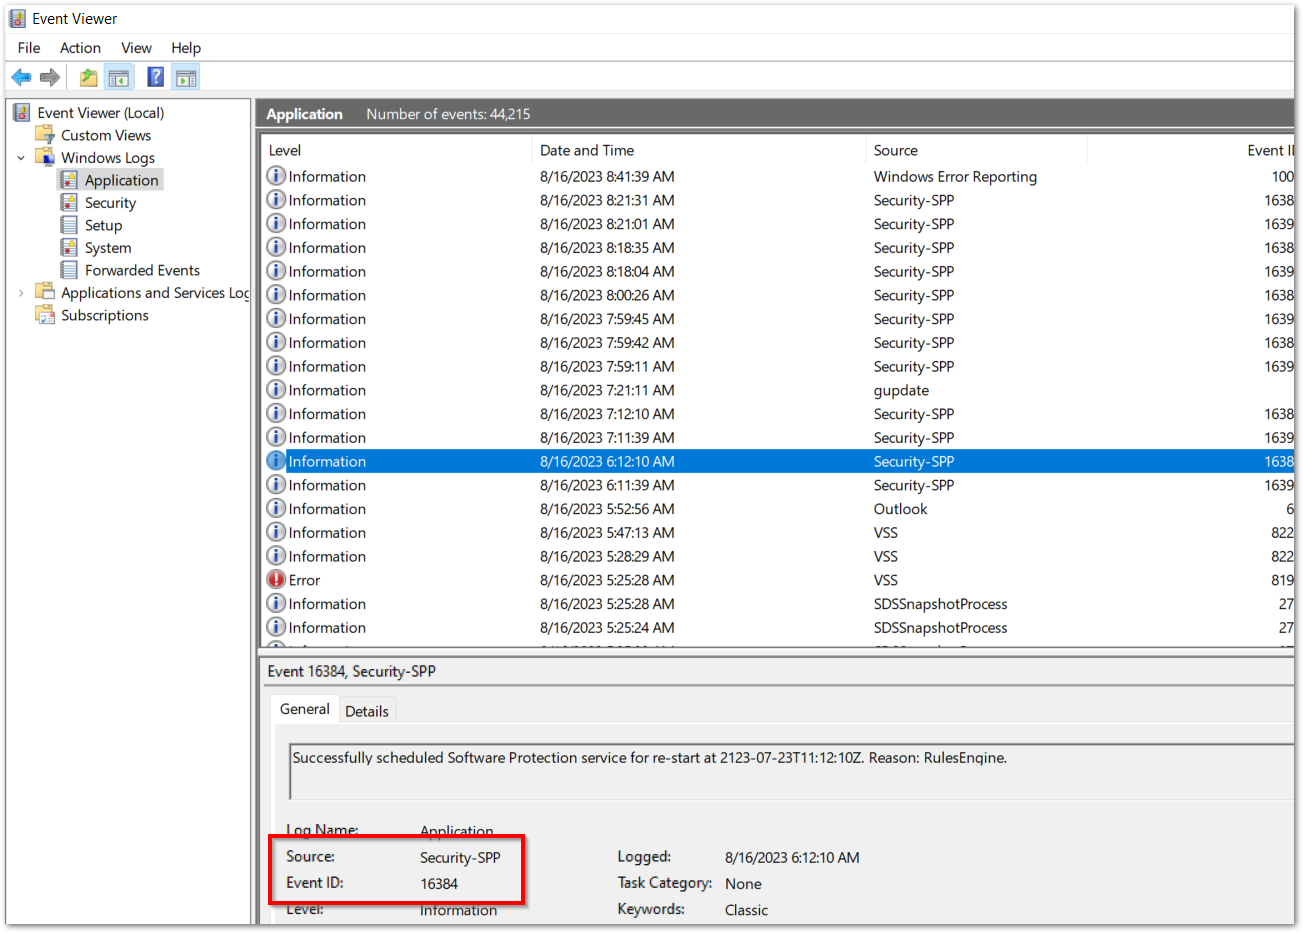Click info icon of gupdate event row
The height and width of the screenshot is (933, 1303).
[276, 389]
